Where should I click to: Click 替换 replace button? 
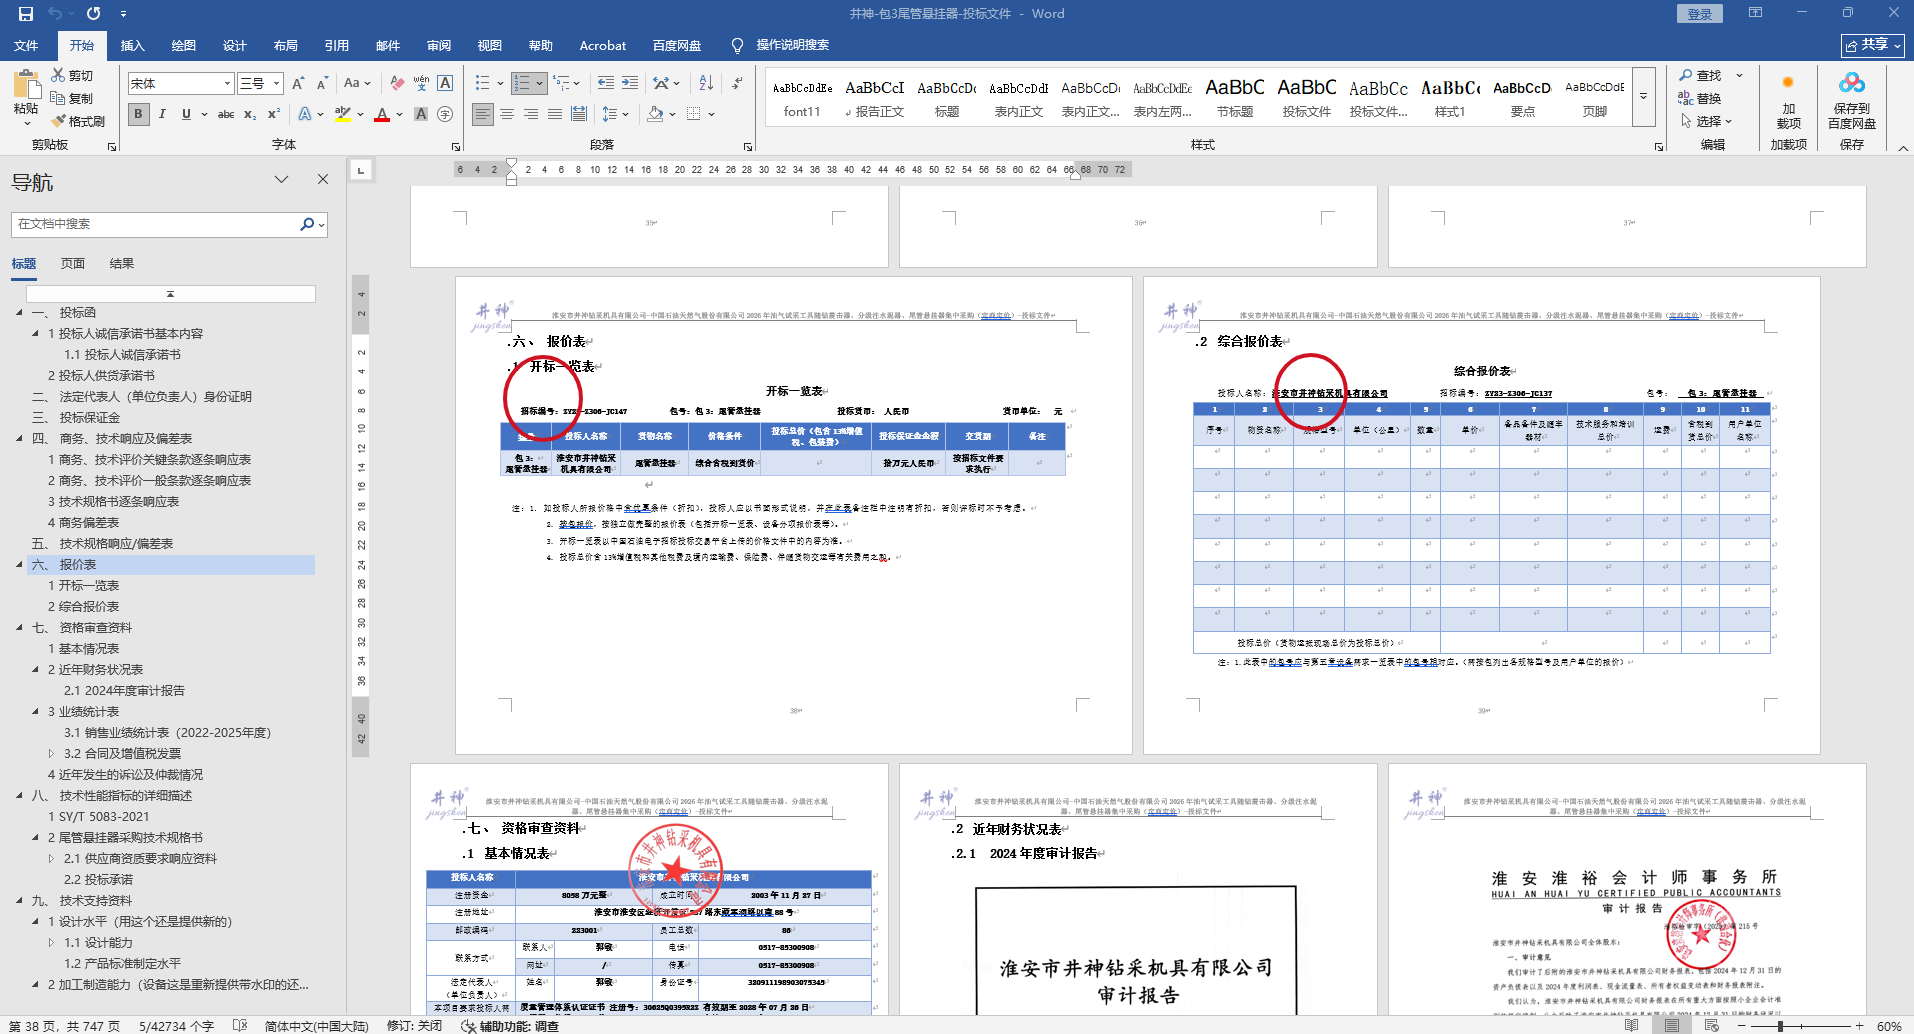tap(1700, 99)
